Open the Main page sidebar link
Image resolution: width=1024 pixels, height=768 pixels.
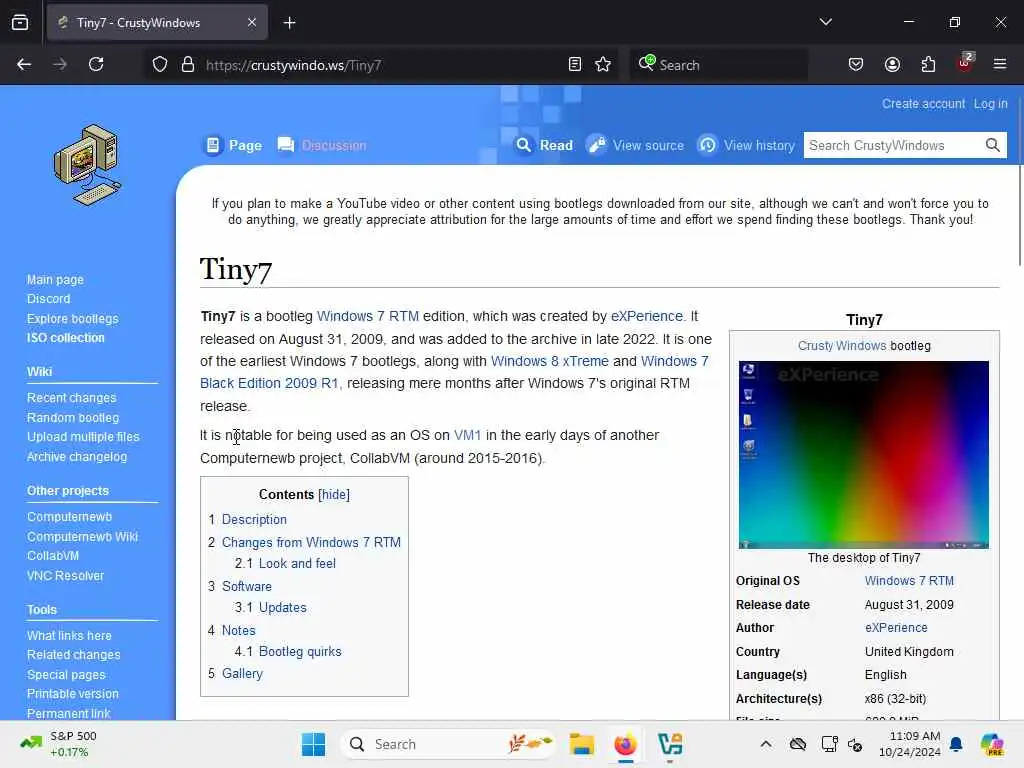coord(55,280)
